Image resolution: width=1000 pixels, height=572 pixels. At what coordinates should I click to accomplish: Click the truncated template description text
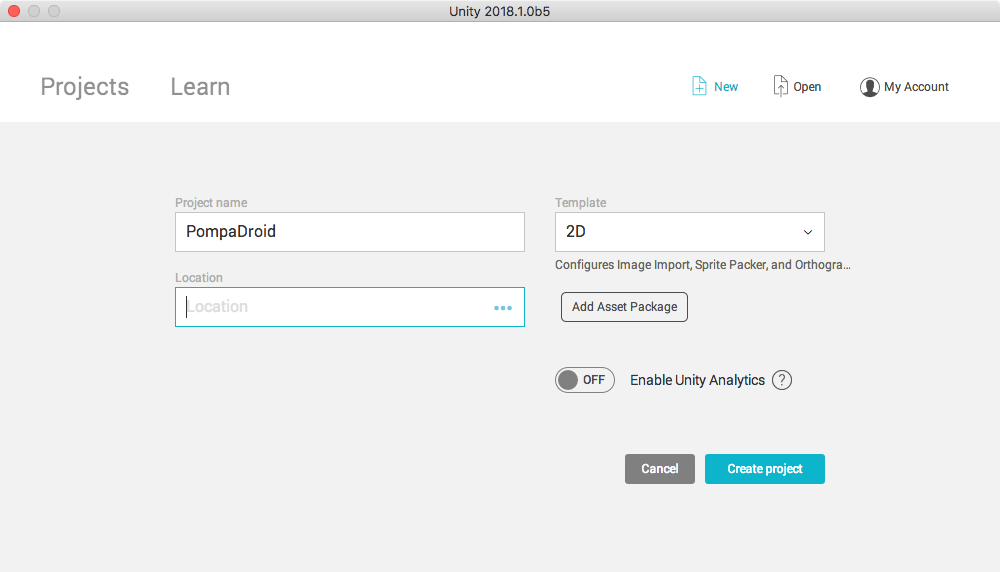click(x=703, y=265)
